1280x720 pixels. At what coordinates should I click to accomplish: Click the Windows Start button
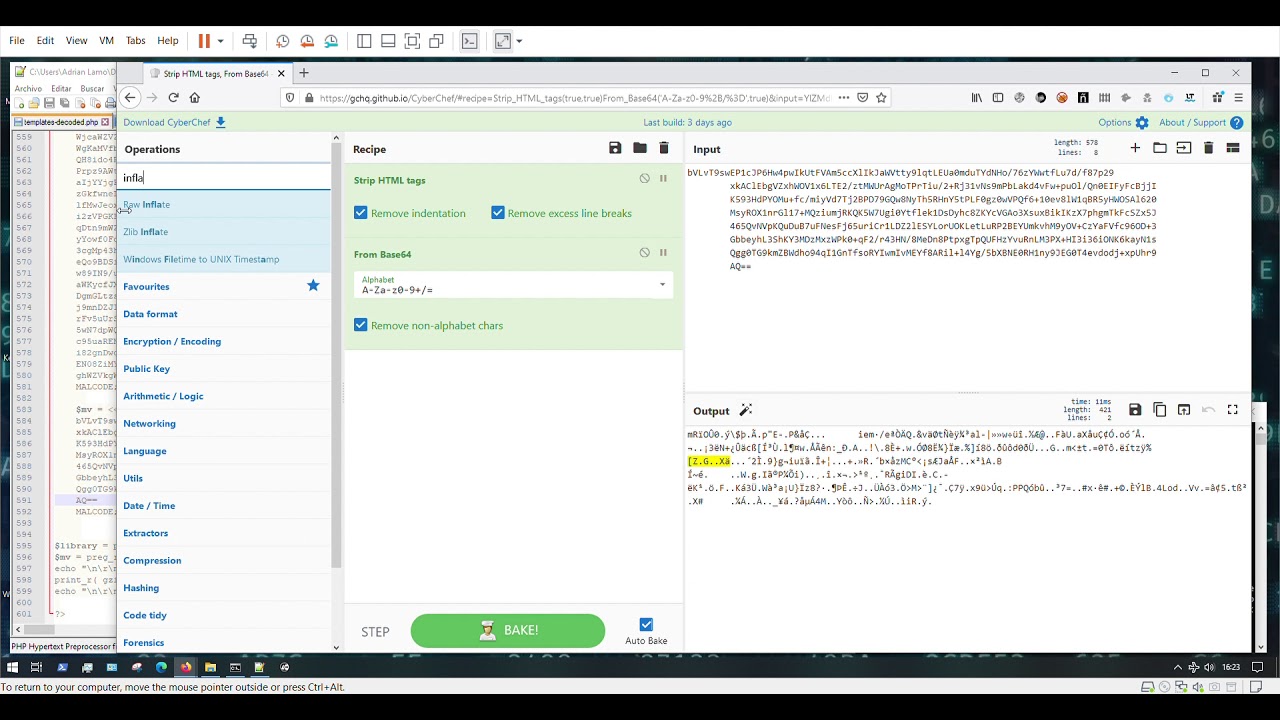[12, 667]
